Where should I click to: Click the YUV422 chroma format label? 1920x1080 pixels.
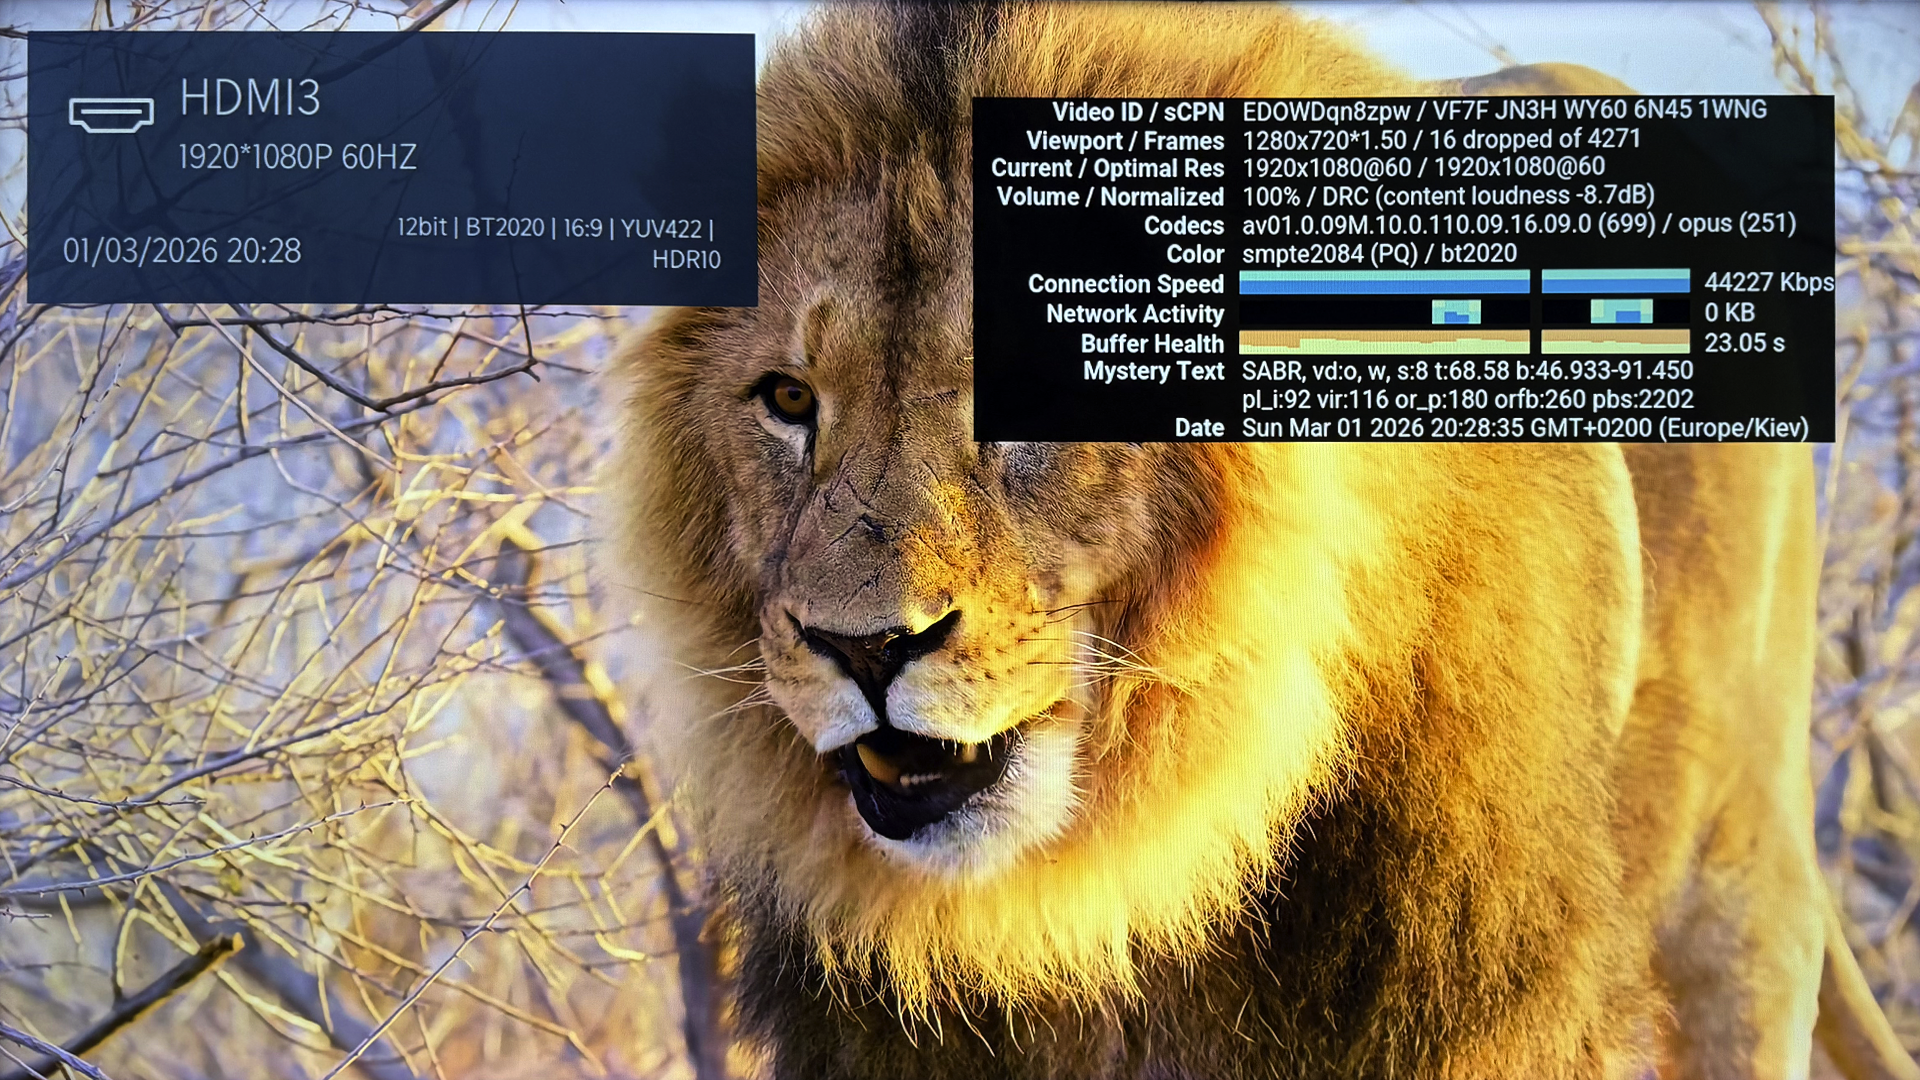[661, 228]
